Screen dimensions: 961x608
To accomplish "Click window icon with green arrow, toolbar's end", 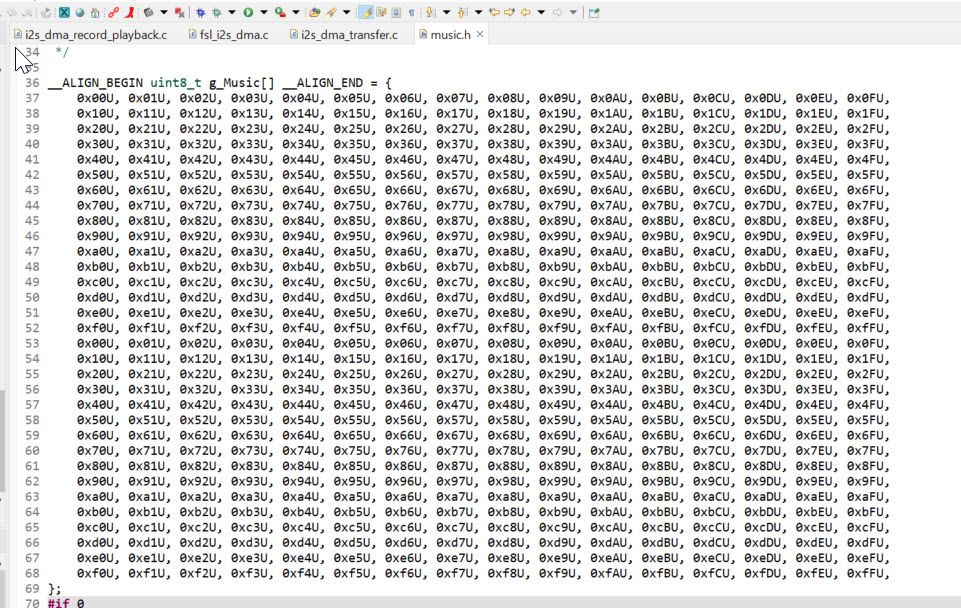I will 594,12.
